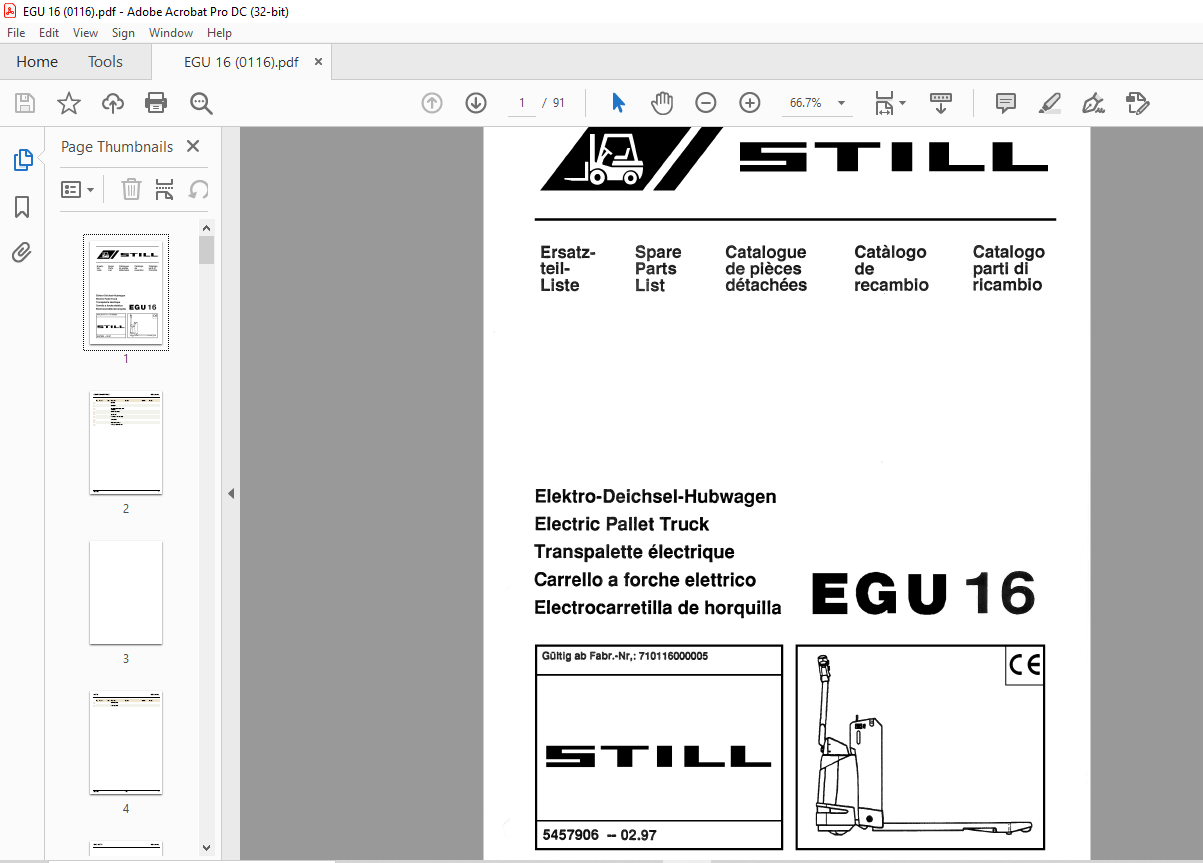Open the find text magnifier tool
The image size is (1203, 863).
(201, 103)
